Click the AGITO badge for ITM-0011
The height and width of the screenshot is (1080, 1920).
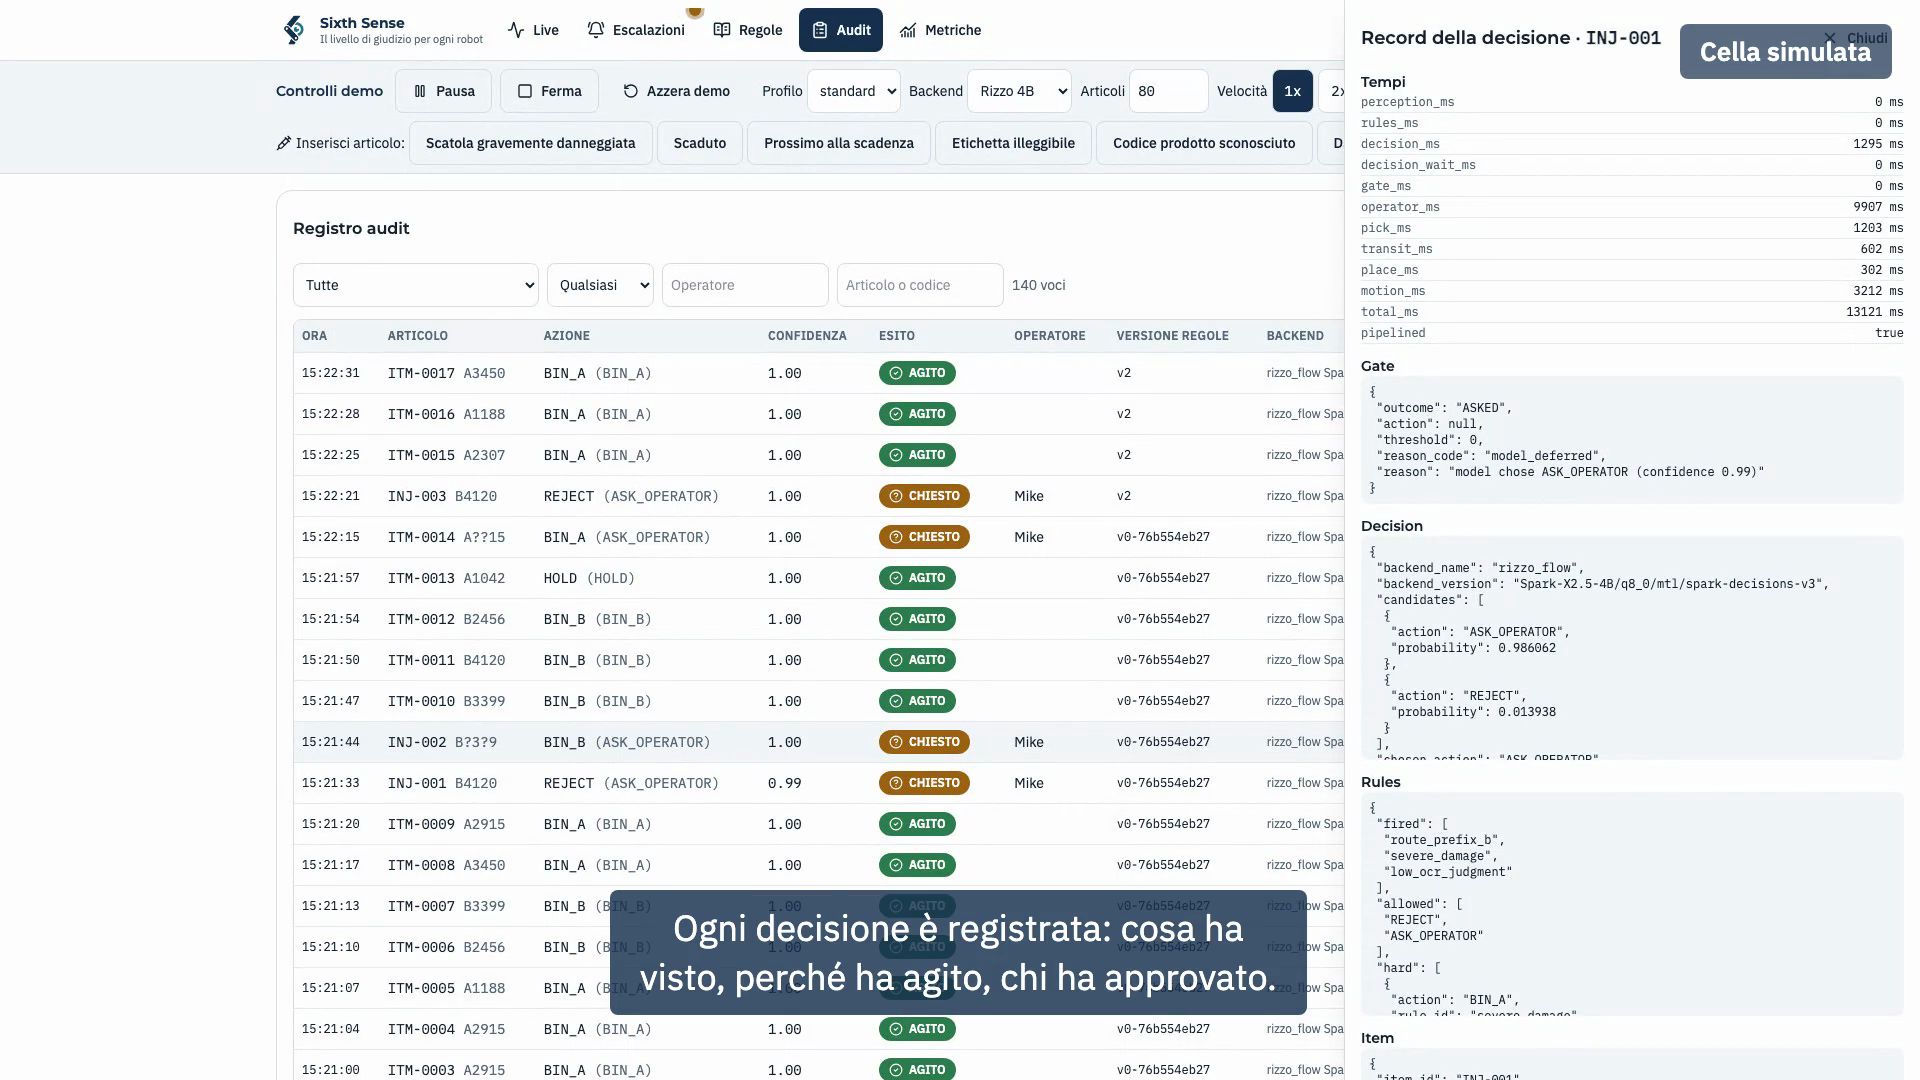pyautogui.click(x=917, y=660)
